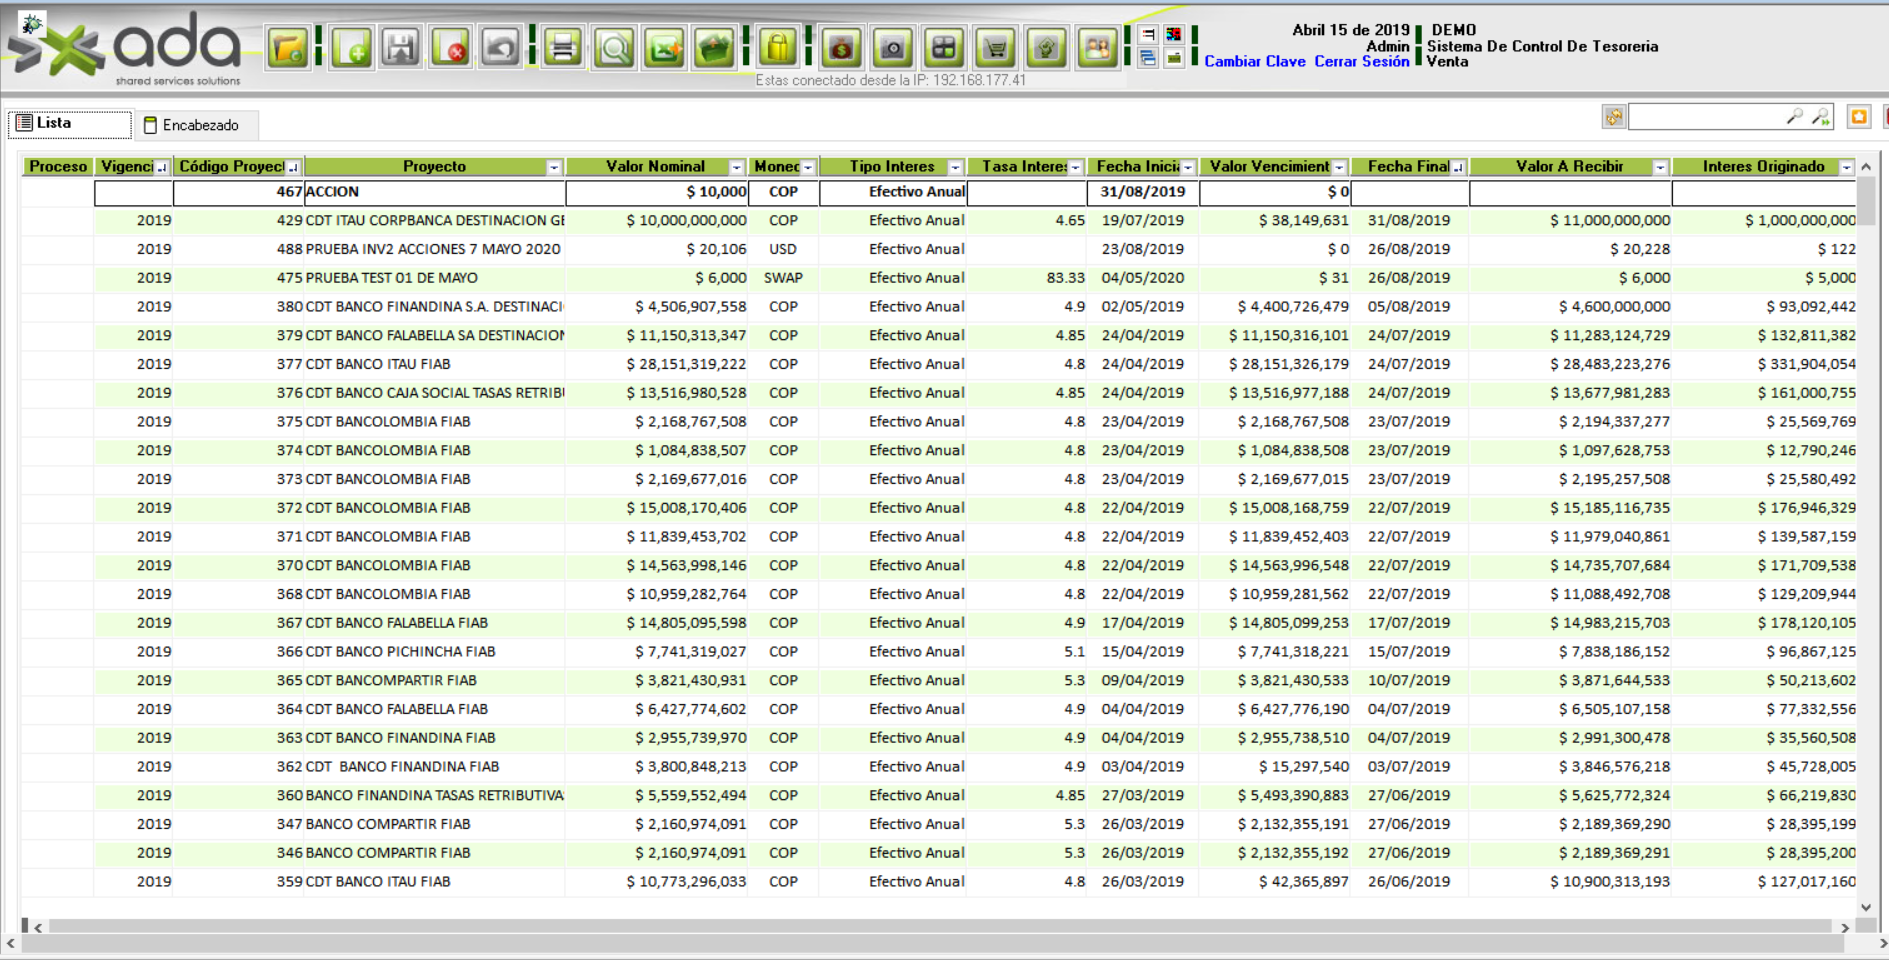Click the delete record icon with the red X
1889x960 pixels.
(451, 48)
